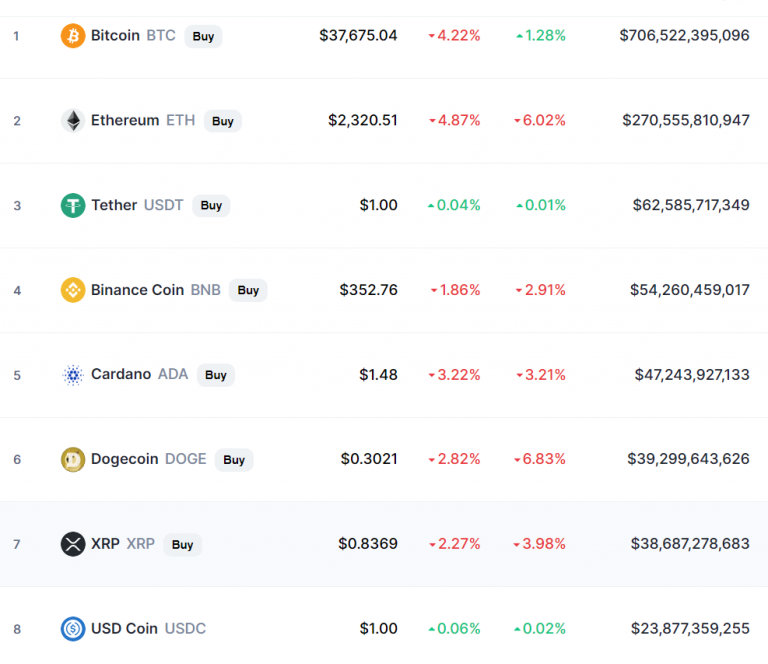Open the Bitcoin name link
This screenshot has height=664, width=768.
[x=116, y=36]
